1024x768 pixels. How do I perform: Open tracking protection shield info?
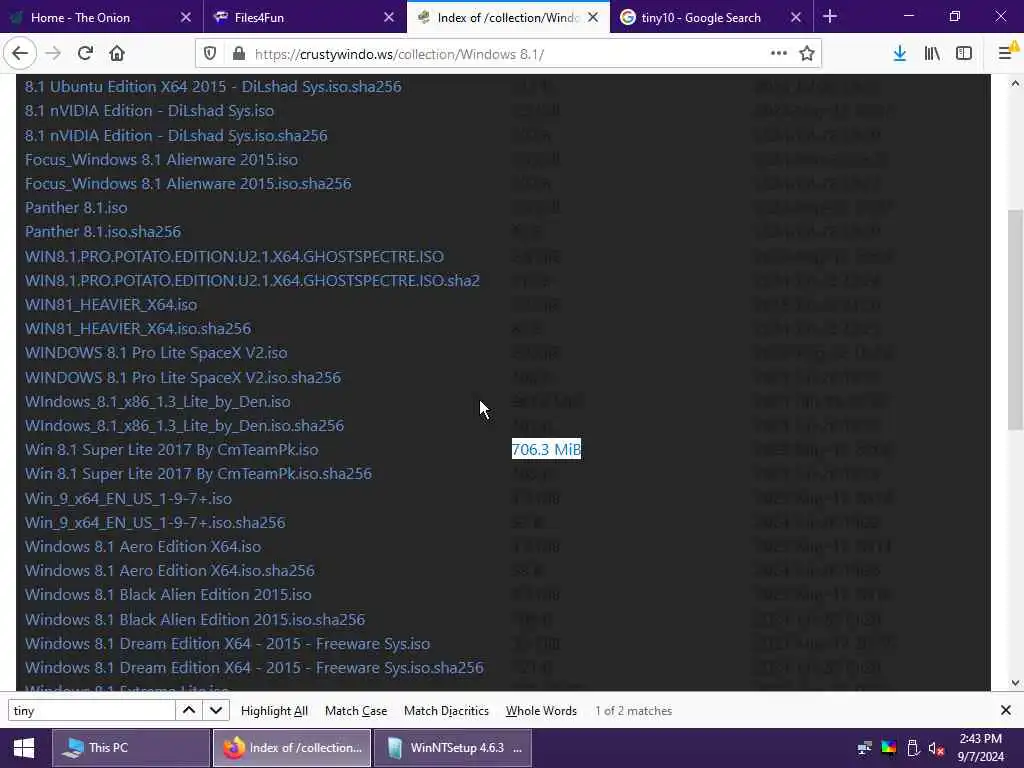pos(210,54)
